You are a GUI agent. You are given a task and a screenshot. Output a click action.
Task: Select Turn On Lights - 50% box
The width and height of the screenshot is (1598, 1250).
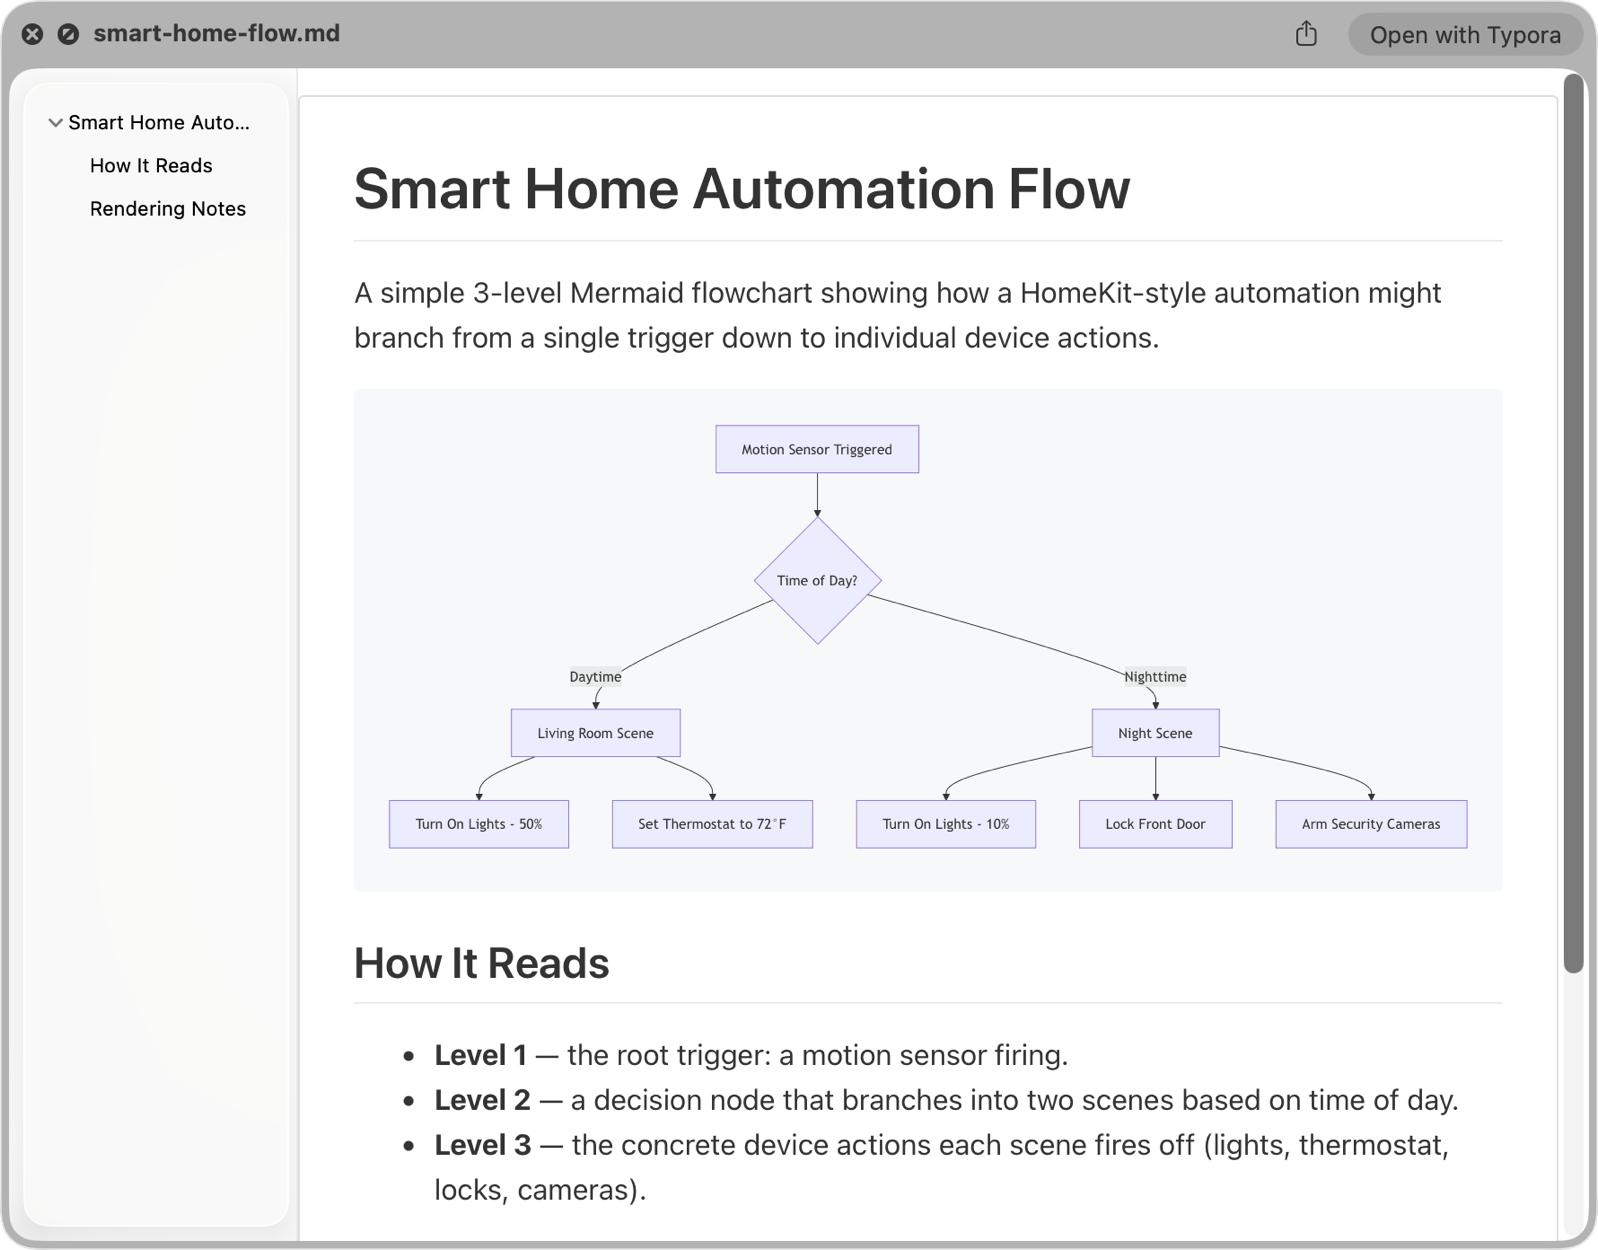click(479, 824)
